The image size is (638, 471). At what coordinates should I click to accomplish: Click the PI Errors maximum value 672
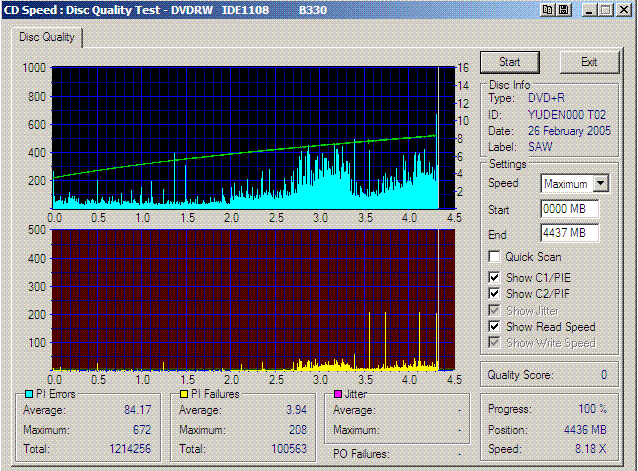point(142,430)
